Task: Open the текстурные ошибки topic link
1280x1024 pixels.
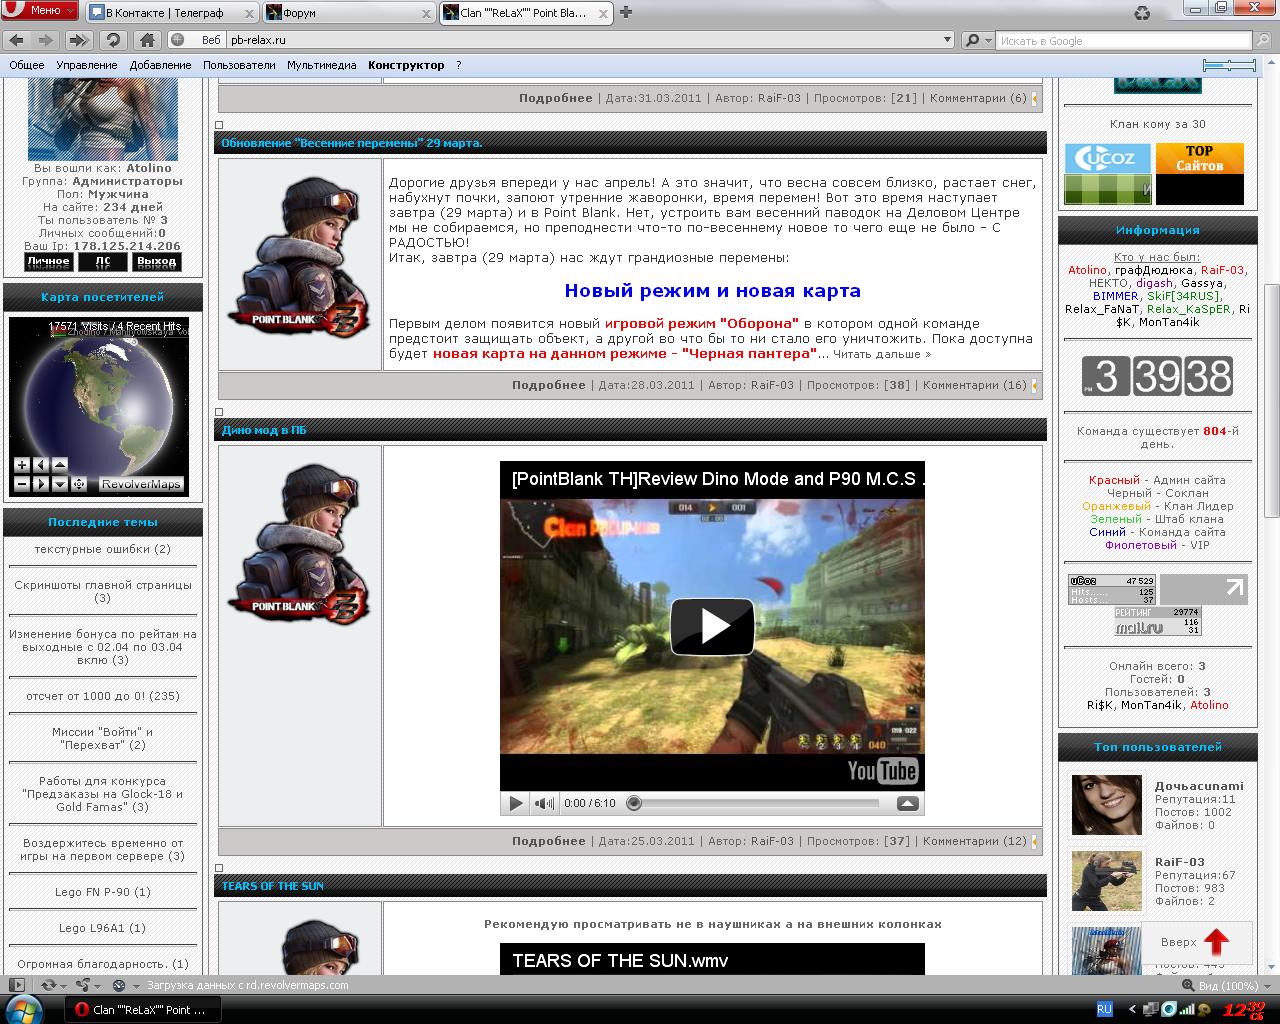Action: [103, 549]
